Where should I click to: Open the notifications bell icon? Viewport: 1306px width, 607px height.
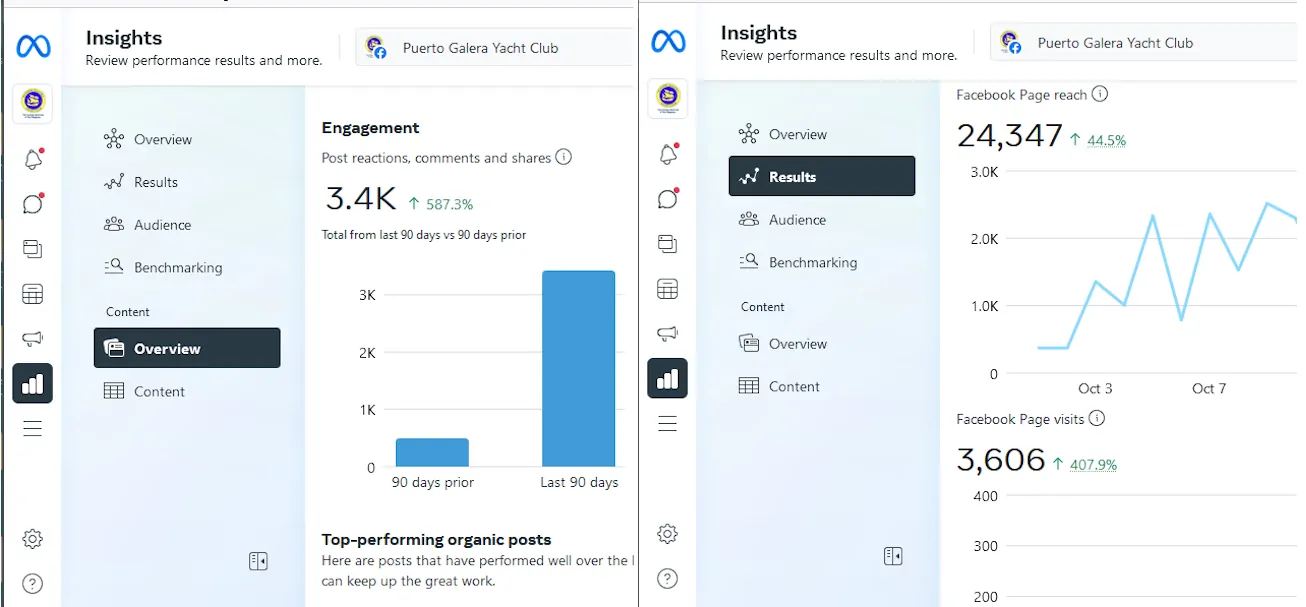tap(33, 159)
